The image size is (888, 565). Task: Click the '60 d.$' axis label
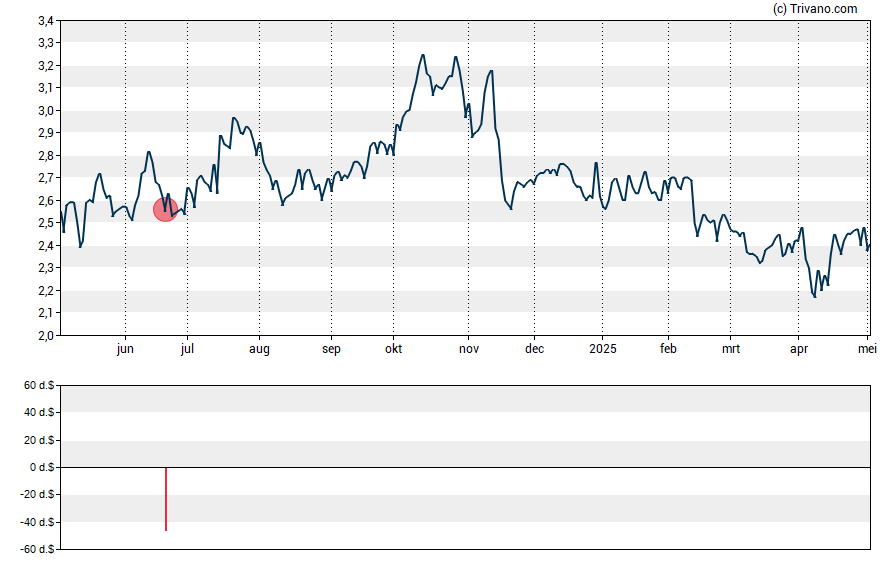tap(39, 386)
